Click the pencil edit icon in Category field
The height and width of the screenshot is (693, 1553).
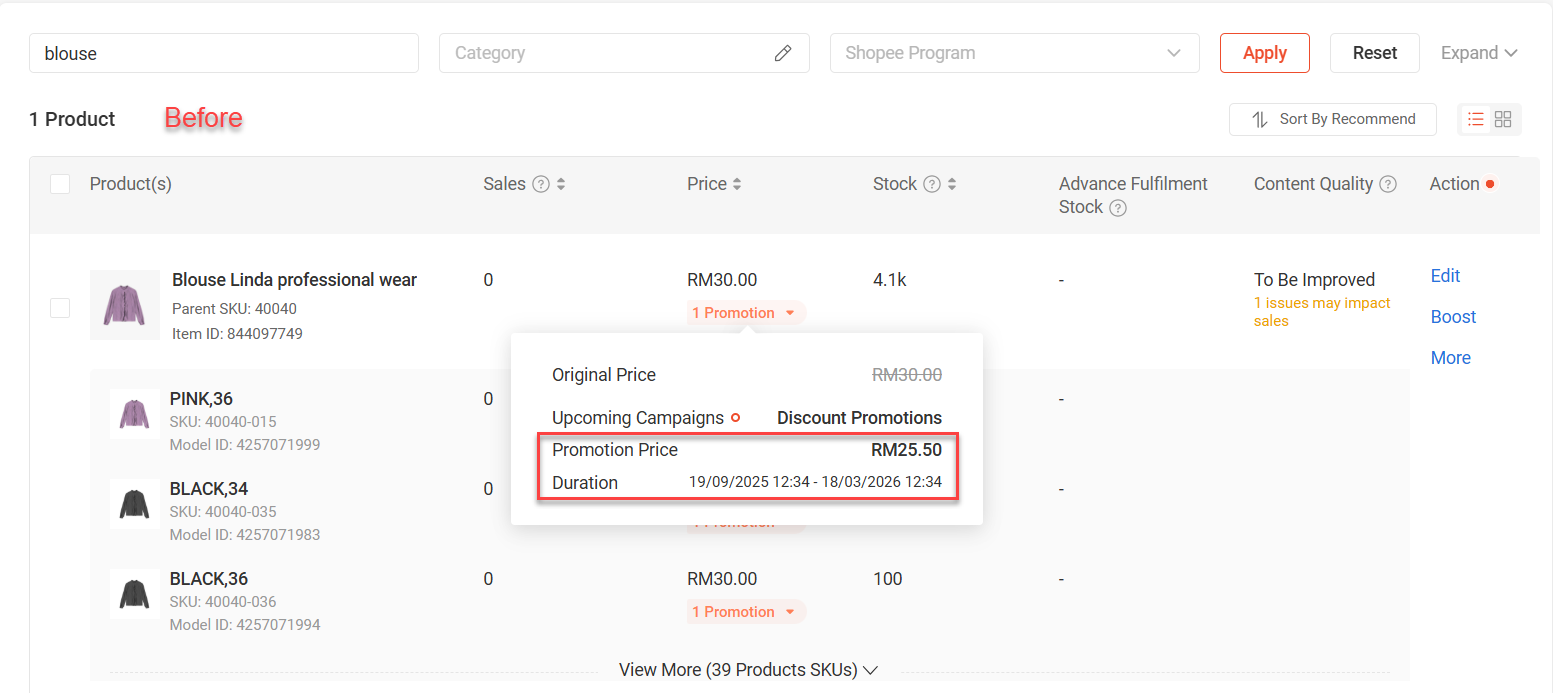(x=783, y=53)
